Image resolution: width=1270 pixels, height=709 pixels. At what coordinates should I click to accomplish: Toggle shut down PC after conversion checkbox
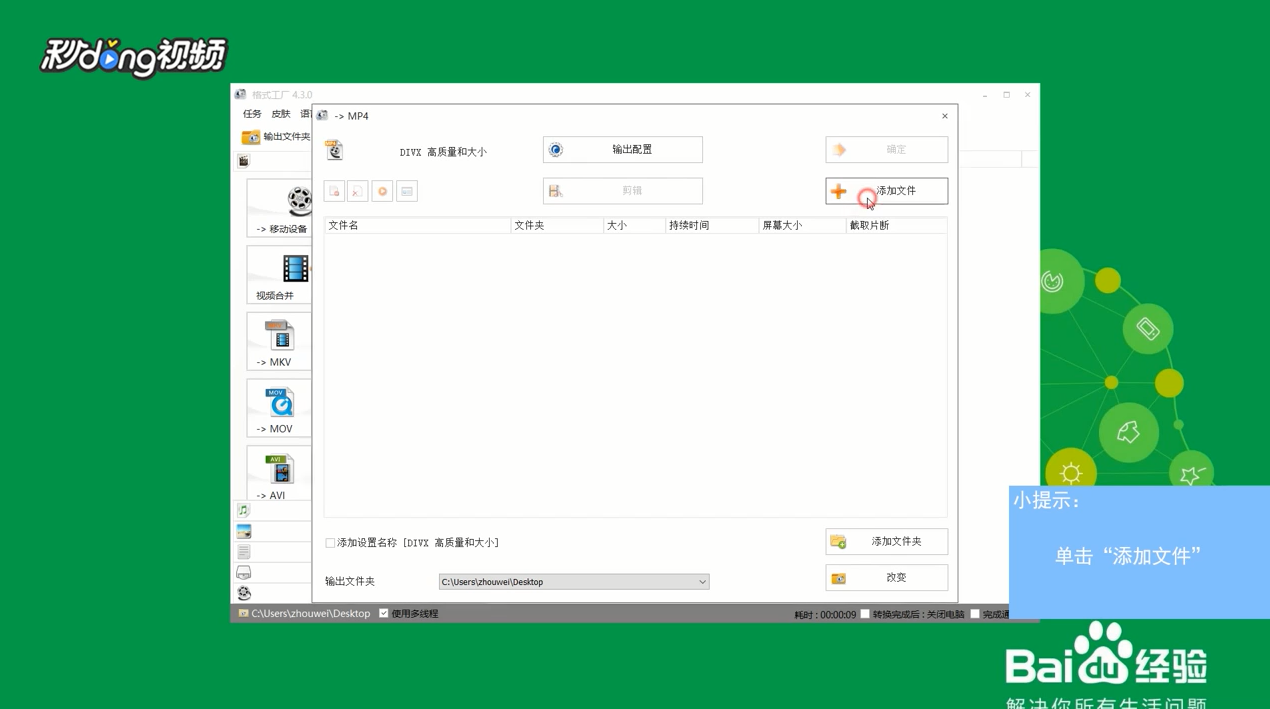click(865, 614)
